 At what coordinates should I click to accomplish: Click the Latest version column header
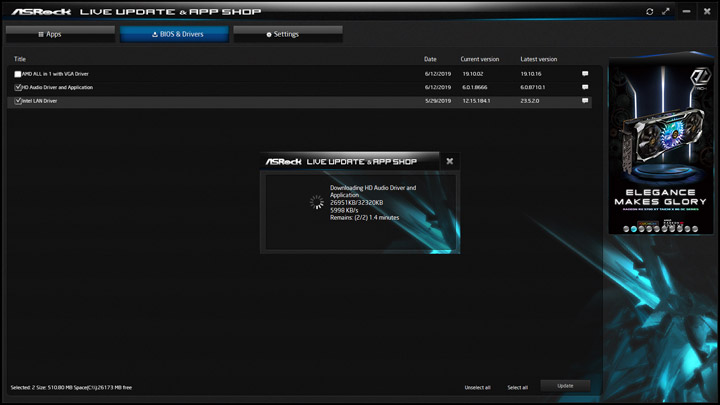pyautogui.click(x=539, y=59)
